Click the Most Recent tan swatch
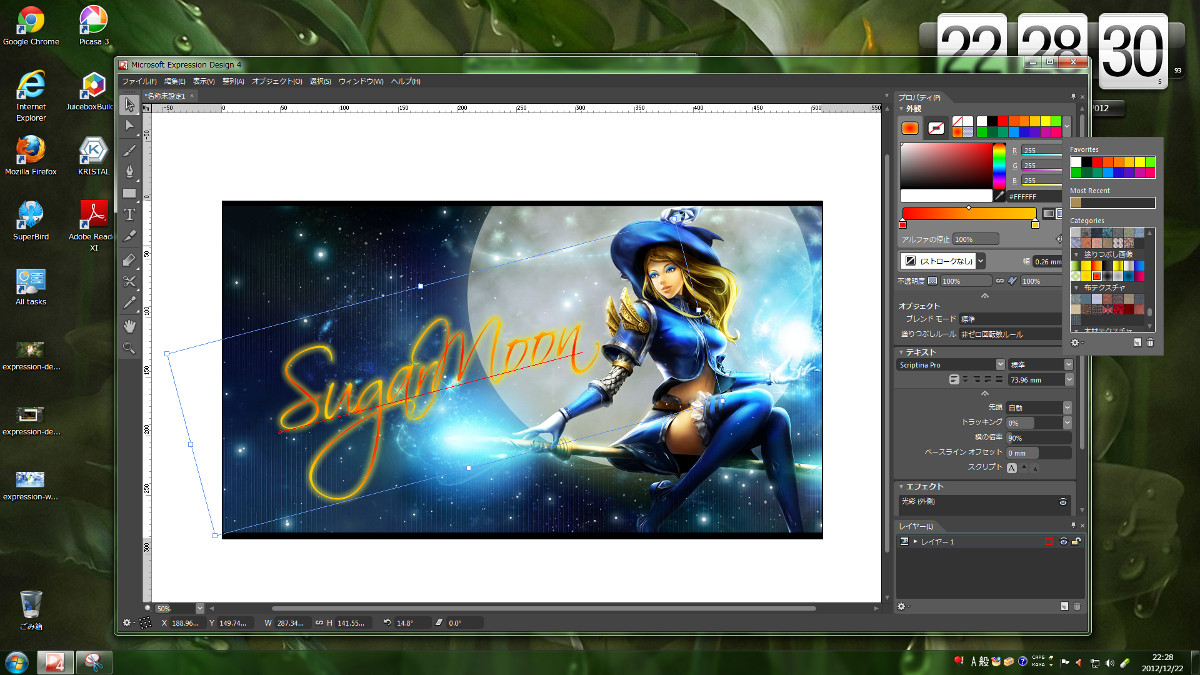The image size is (1200, 675). click(1076, 202)
